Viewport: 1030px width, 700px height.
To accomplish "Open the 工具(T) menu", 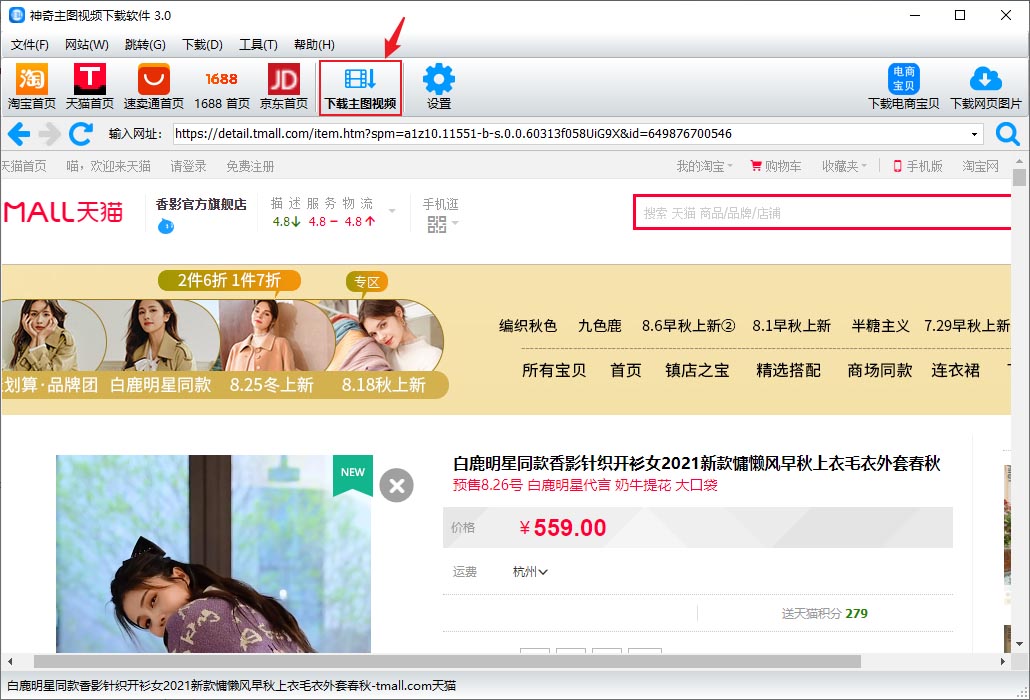I will (x=258, y=45).
